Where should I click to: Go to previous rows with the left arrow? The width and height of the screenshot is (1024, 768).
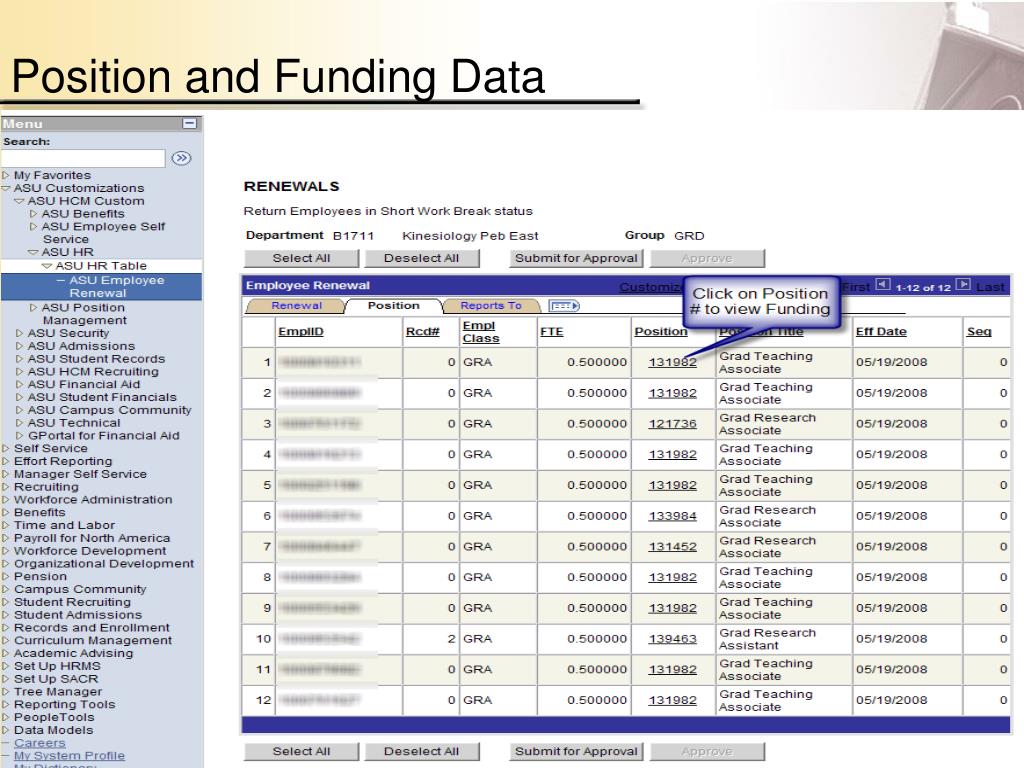tap(882, 285)
